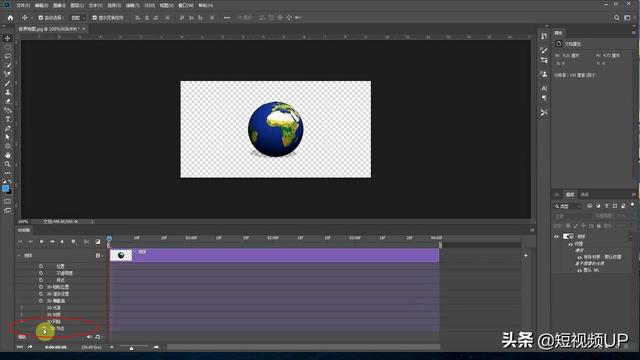Select the Elliptical Marquee tool
Viewport: 640px width, 360px height.
pyautogui.click(x=7, y=47)
